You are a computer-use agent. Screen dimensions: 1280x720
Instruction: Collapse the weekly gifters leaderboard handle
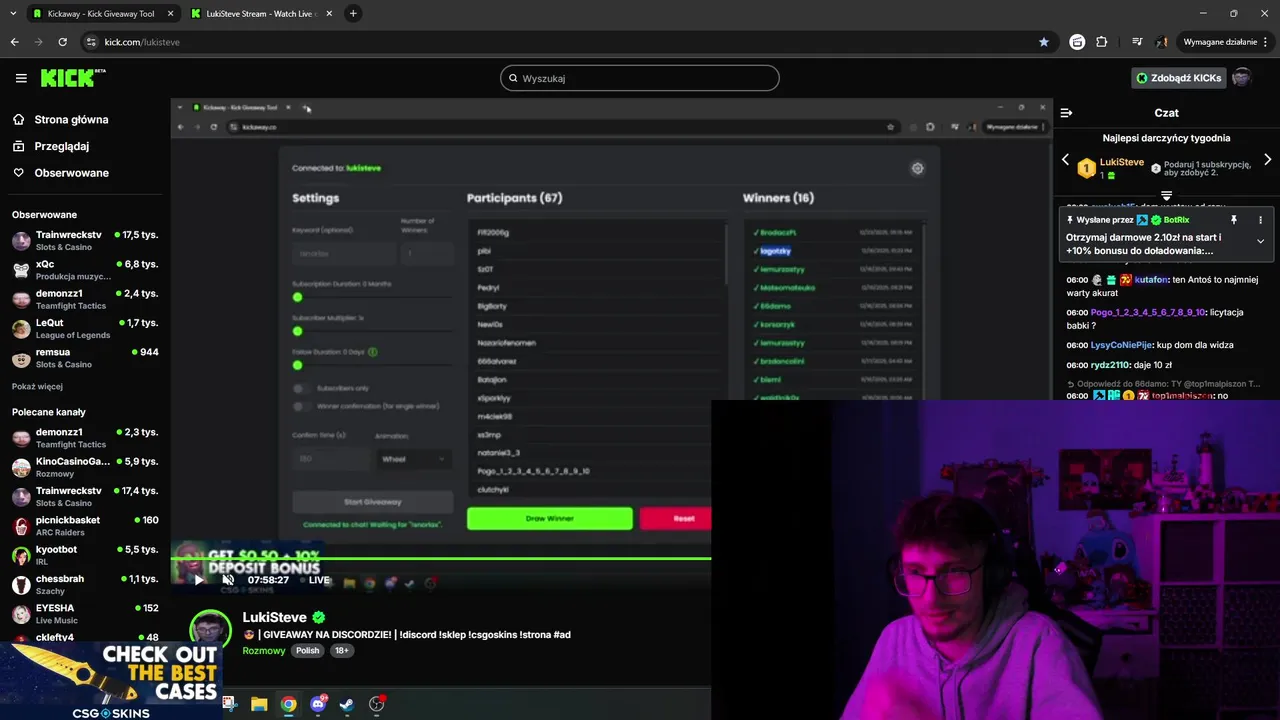(1166, 196)
